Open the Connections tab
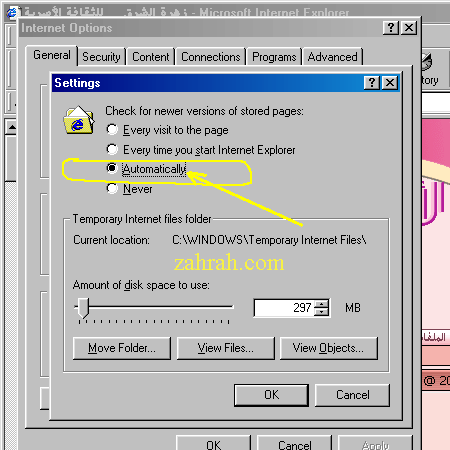 [x=211, y=57]
